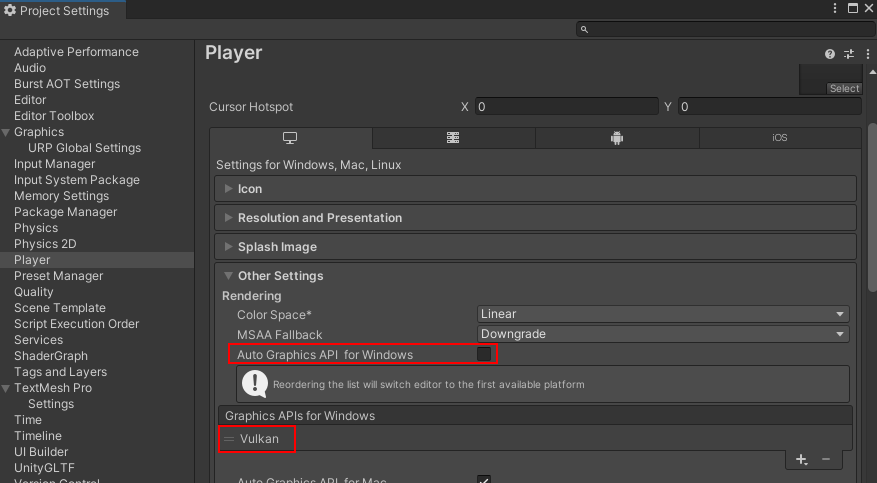Expand the Resolution and Presentation section

tap(319, 218)
